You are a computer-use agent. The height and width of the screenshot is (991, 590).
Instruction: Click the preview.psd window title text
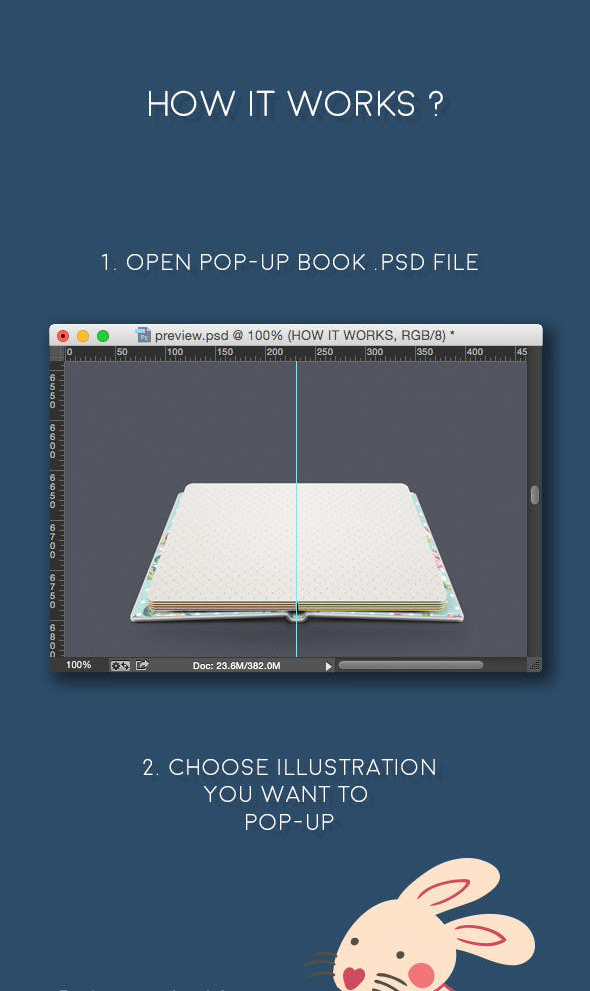[x=304, y=335]
